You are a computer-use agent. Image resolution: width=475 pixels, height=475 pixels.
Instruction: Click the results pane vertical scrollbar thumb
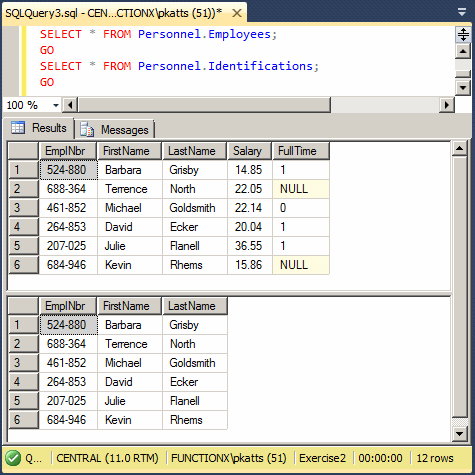click(x=460, y=287)
